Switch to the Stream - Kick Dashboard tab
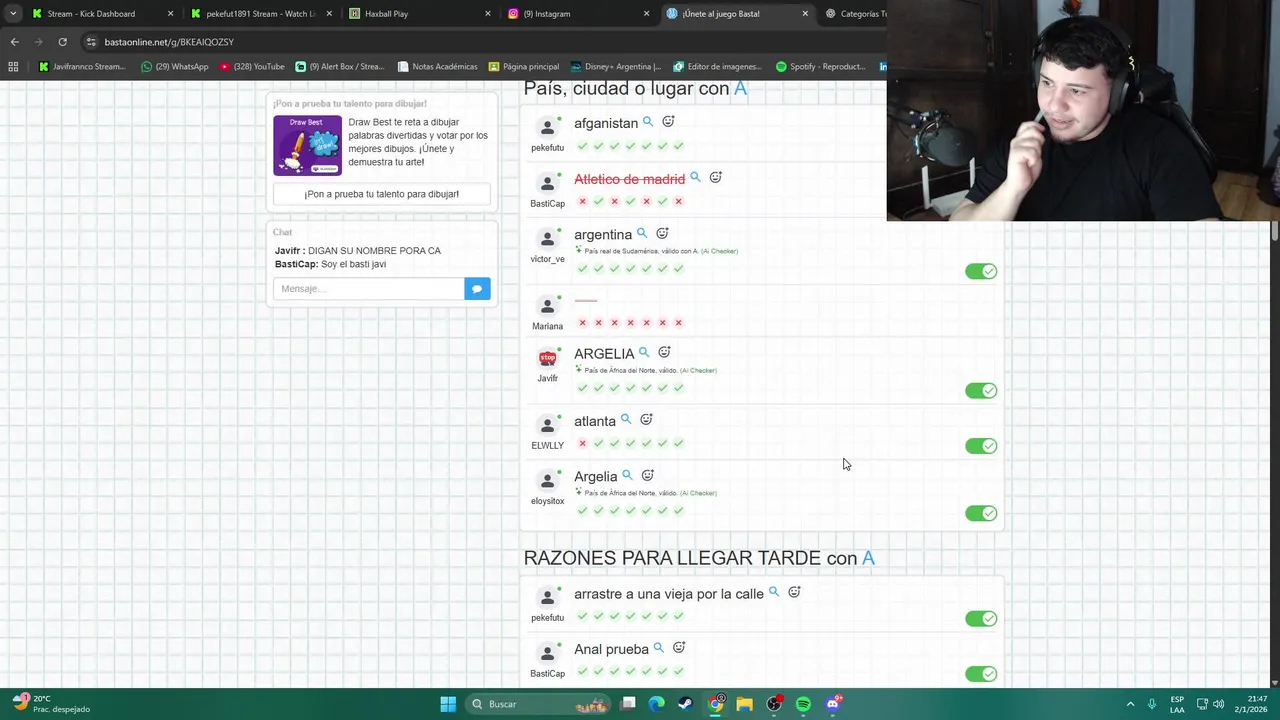 tap(102, 14)
